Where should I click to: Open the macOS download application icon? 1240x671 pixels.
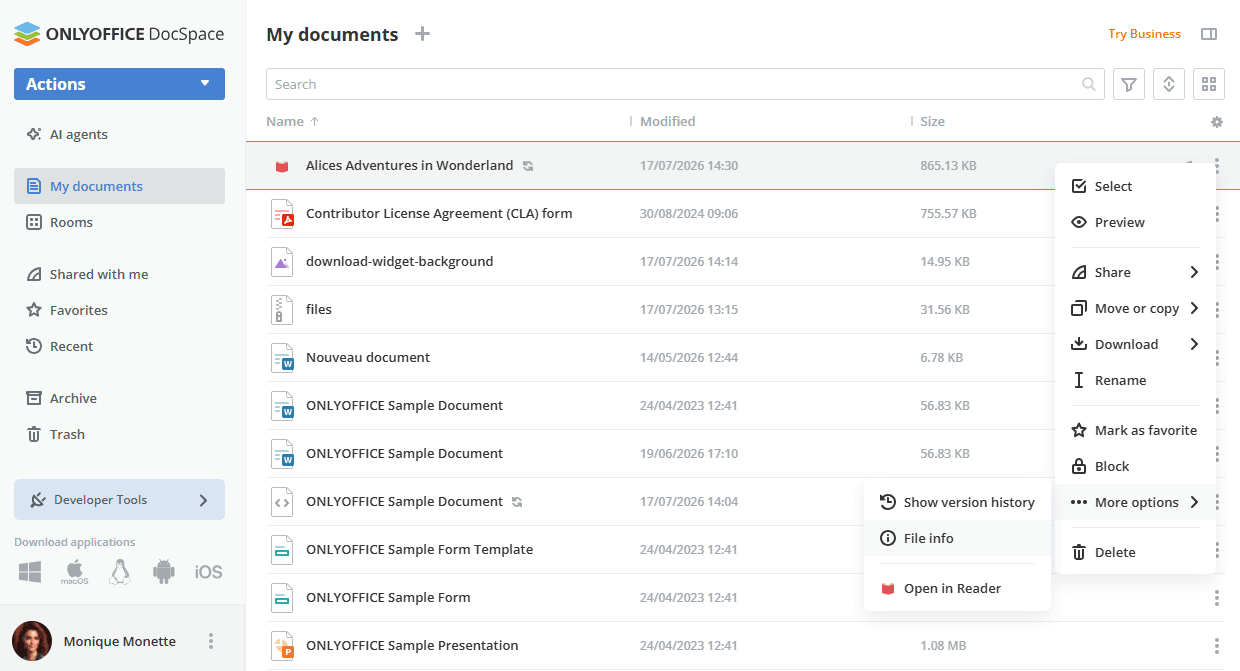[x=75, y=572]
